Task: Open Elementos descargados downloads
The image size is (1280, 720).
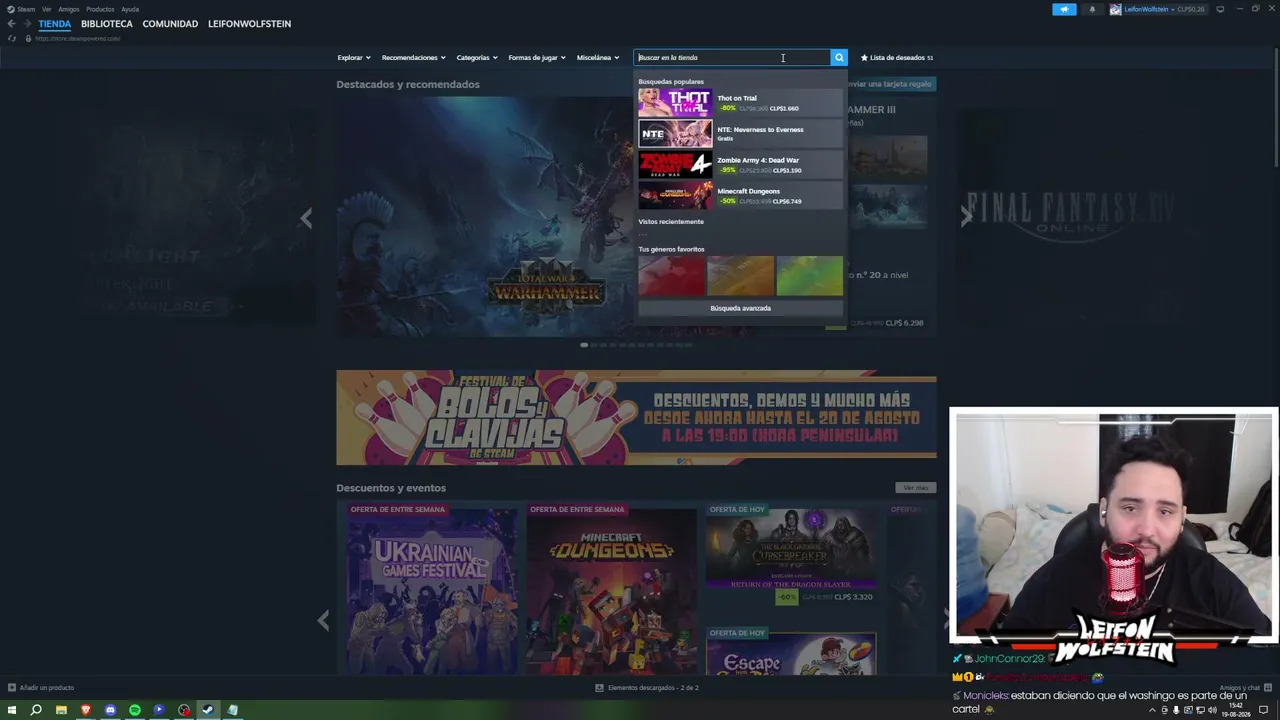Action: click(653, 688)
